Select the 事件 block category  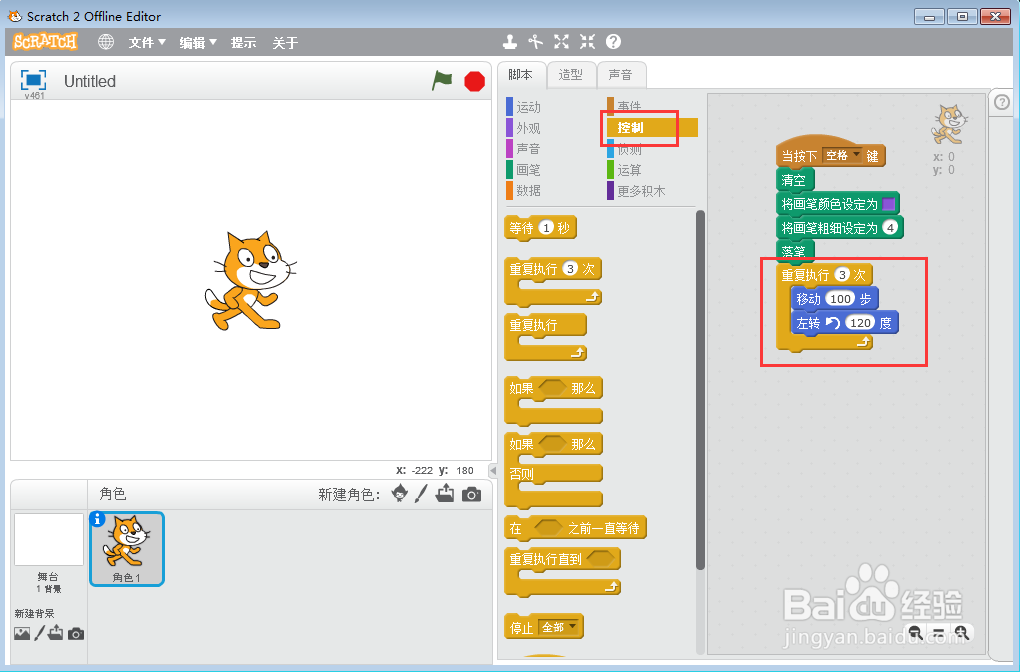pos(628,106)
